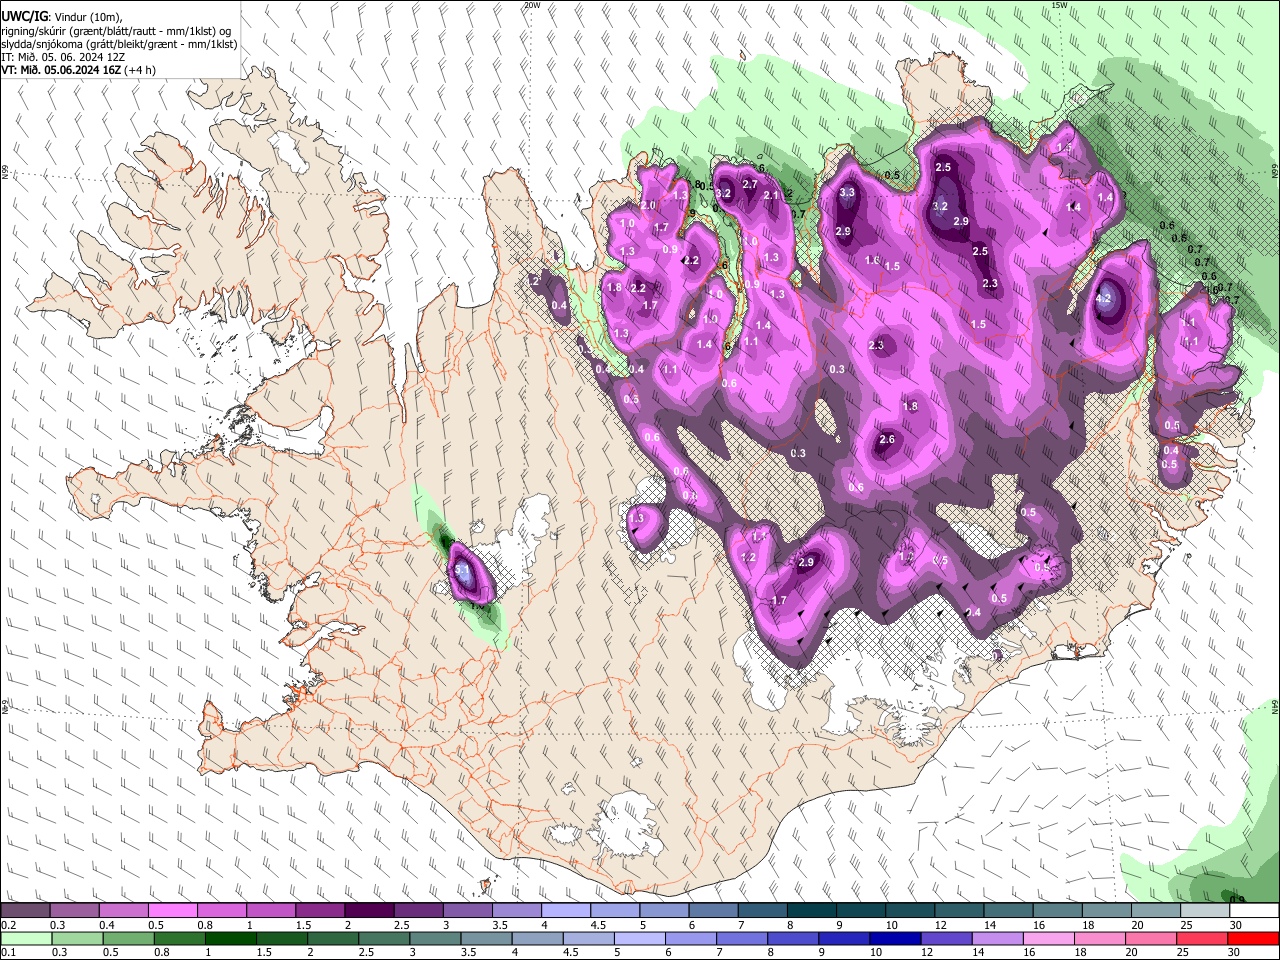Click the 'IT: Mið. 05. 06. 2024 12Z' line

pyautogui.click(x=63, y=57)
